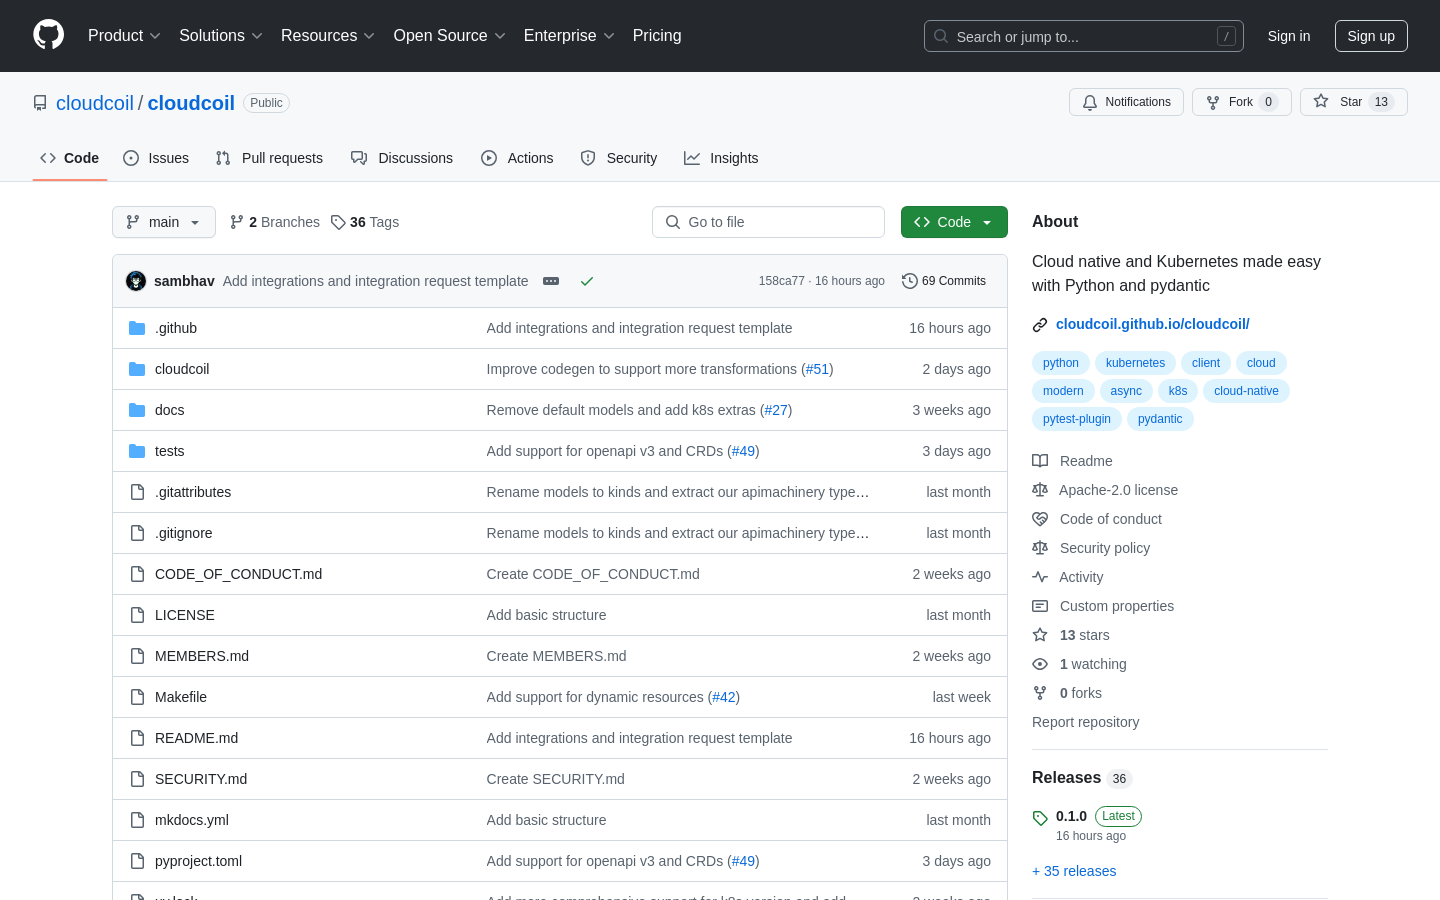Open the Solutions dropdown menu
Viewport: 1440px width, 900px height.
(x=221, y=35)
